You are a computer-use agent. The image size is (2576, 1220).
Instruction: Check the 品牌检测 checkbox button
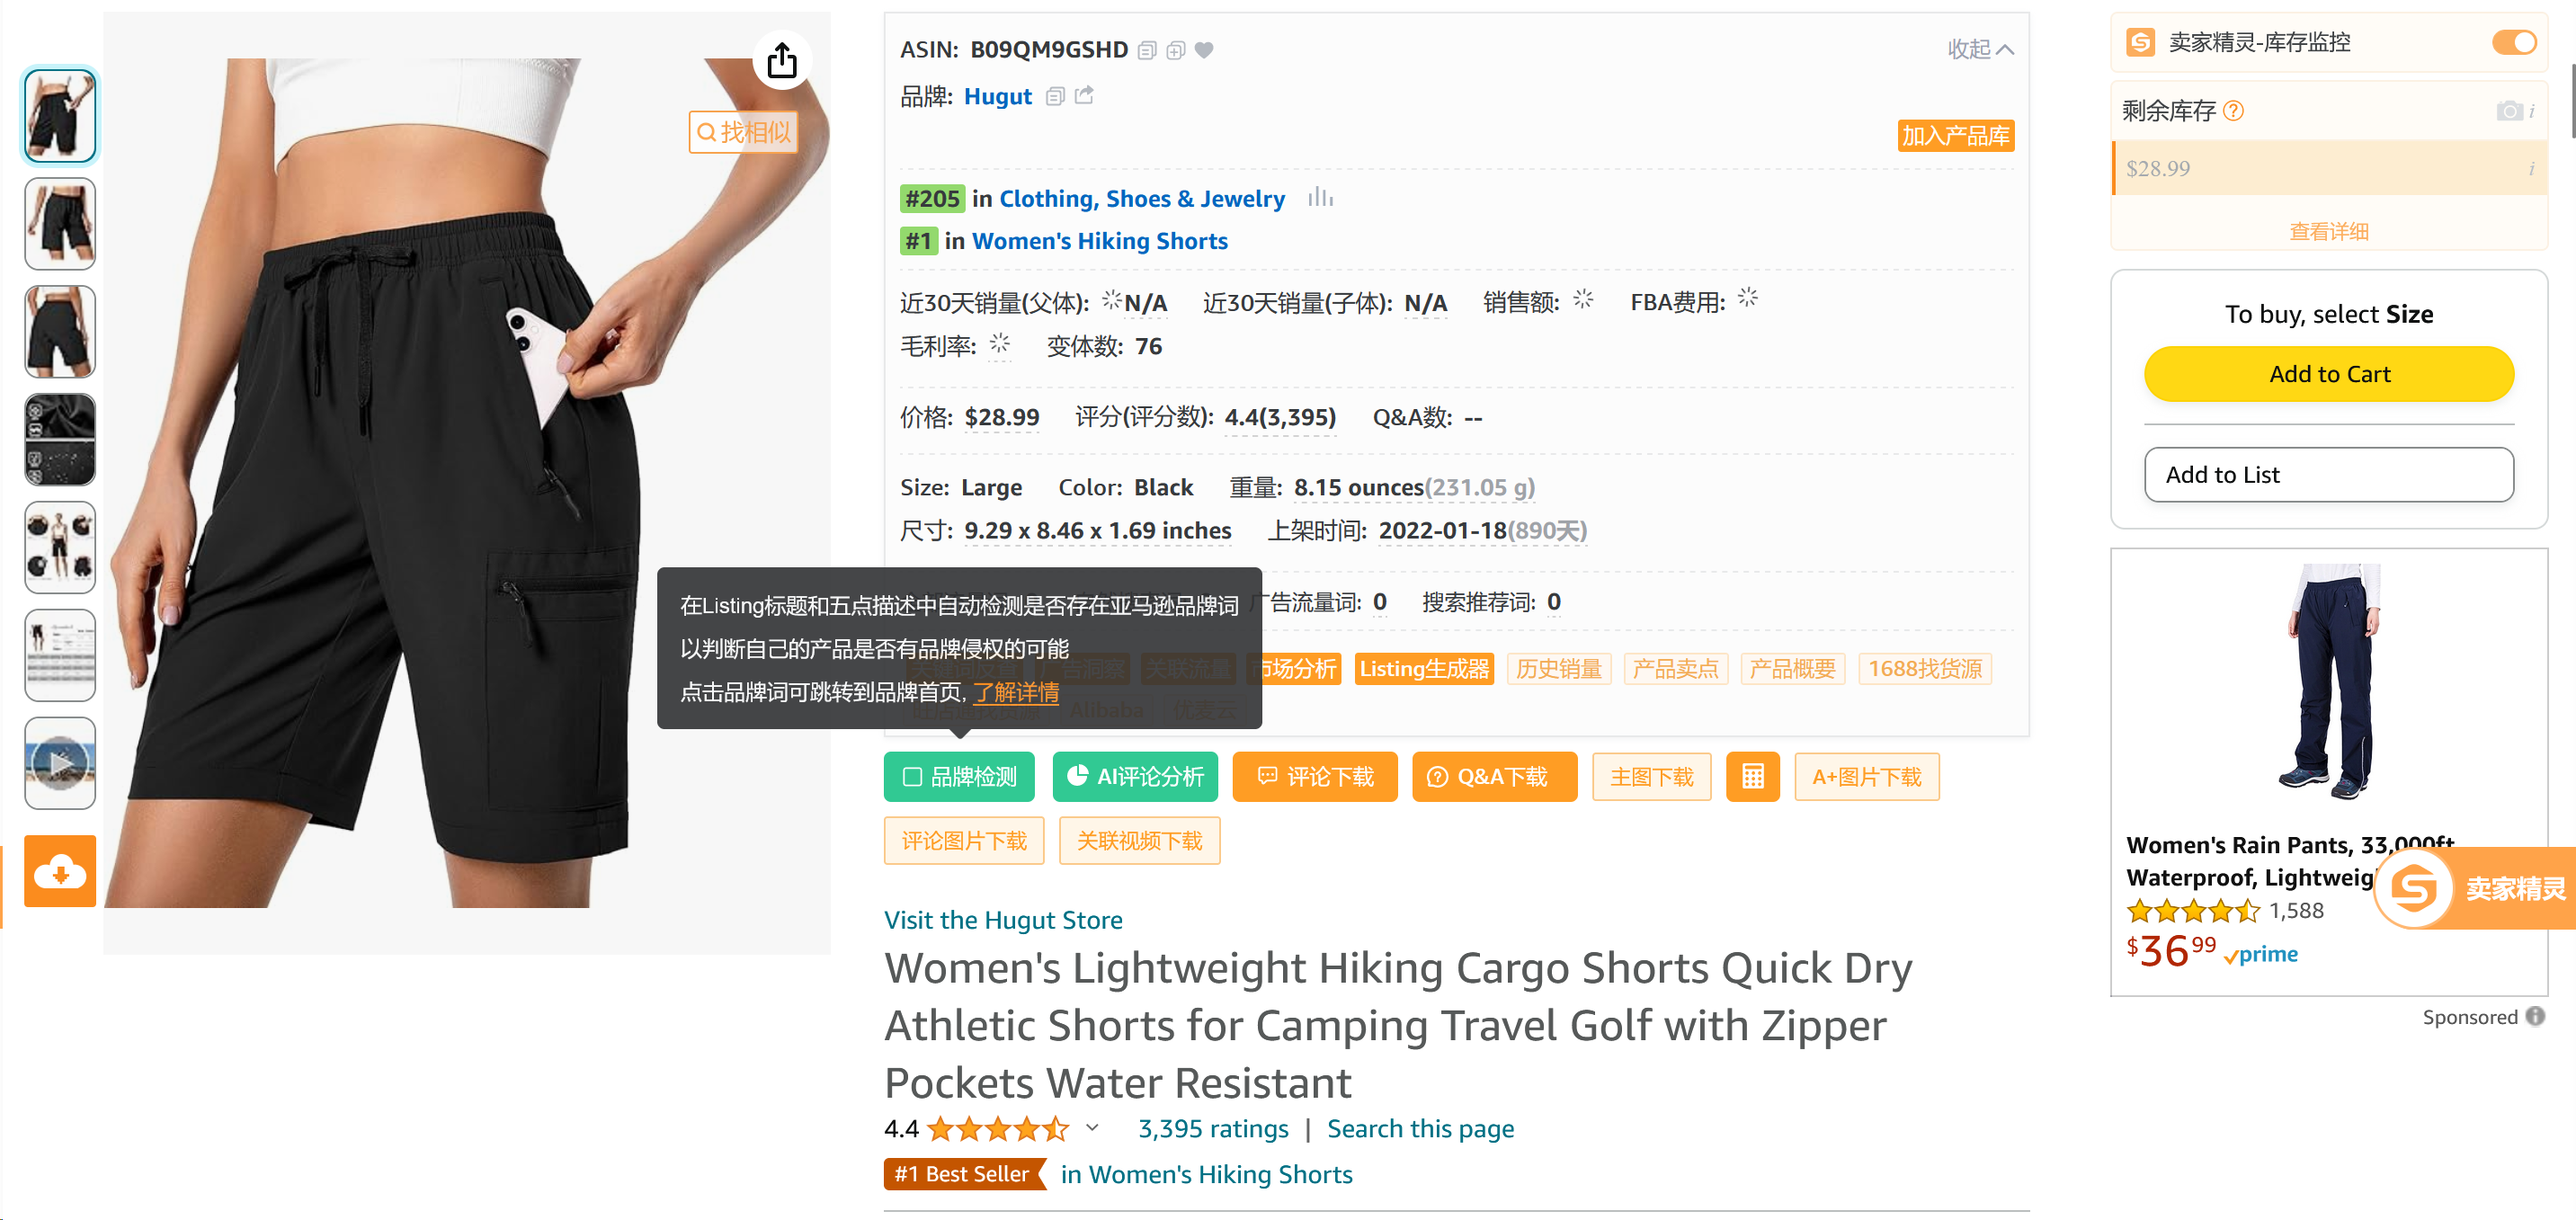pyautogui.click(x=959, y=776)
